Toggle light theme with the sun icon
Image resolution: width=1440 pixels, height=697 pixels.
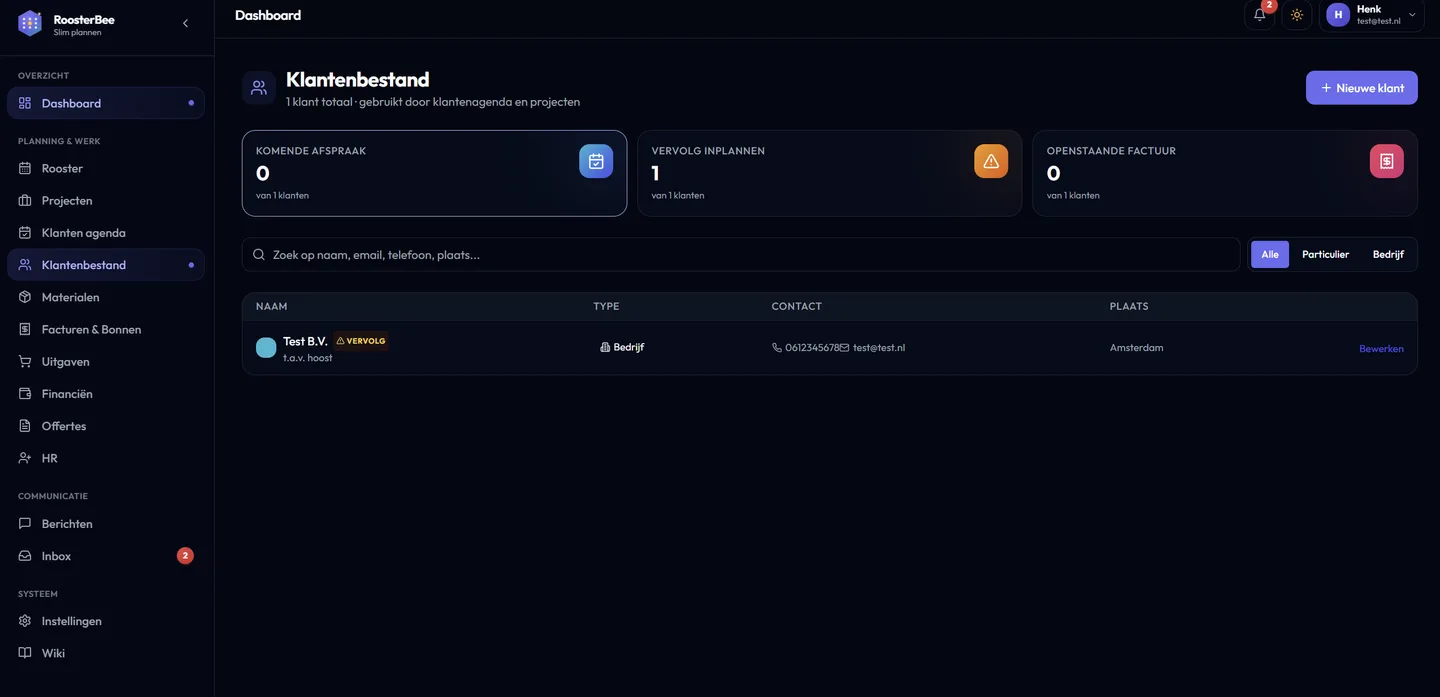pos(1297,15)
